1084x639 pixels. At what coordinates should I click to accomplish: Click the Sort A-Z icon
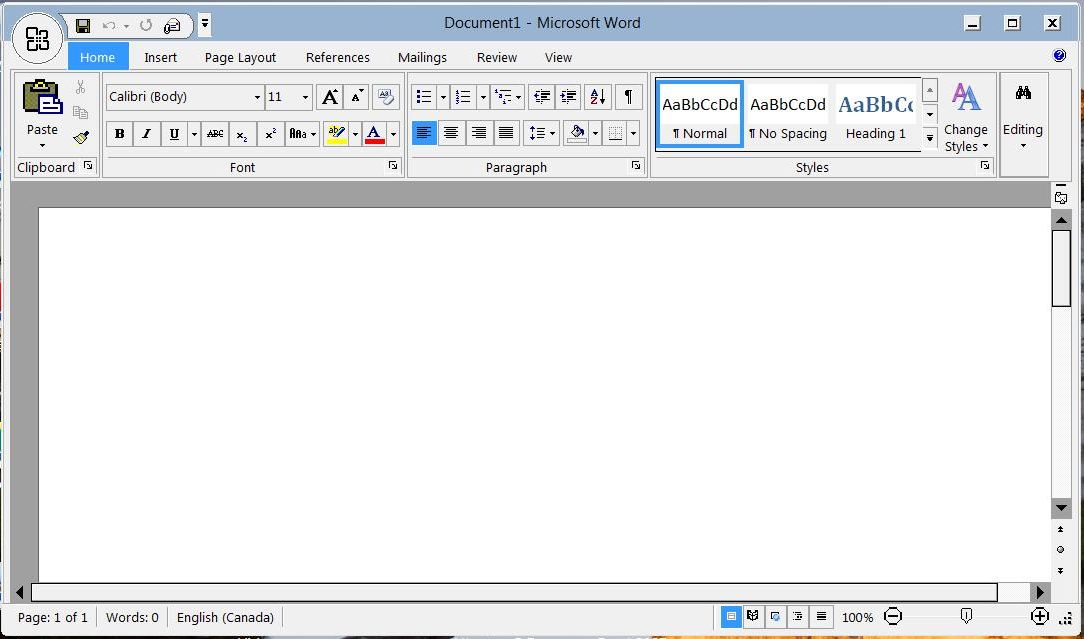(598, 97)
